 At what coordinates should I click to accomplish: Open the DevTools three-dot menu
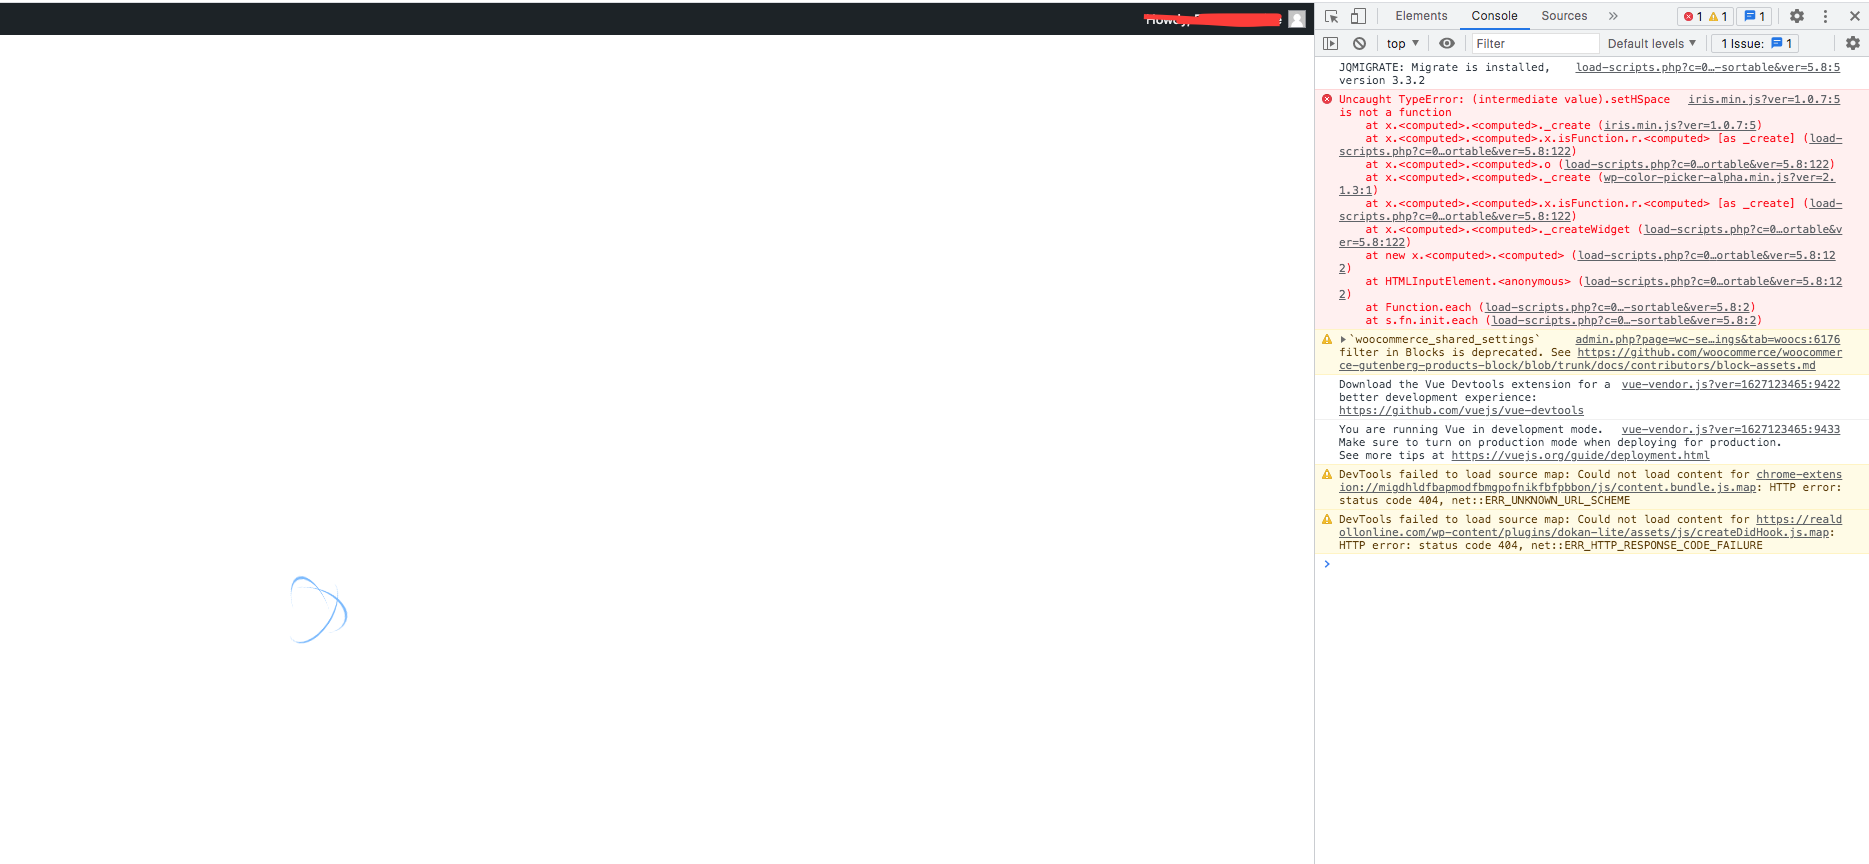(x=1825, y=16)
